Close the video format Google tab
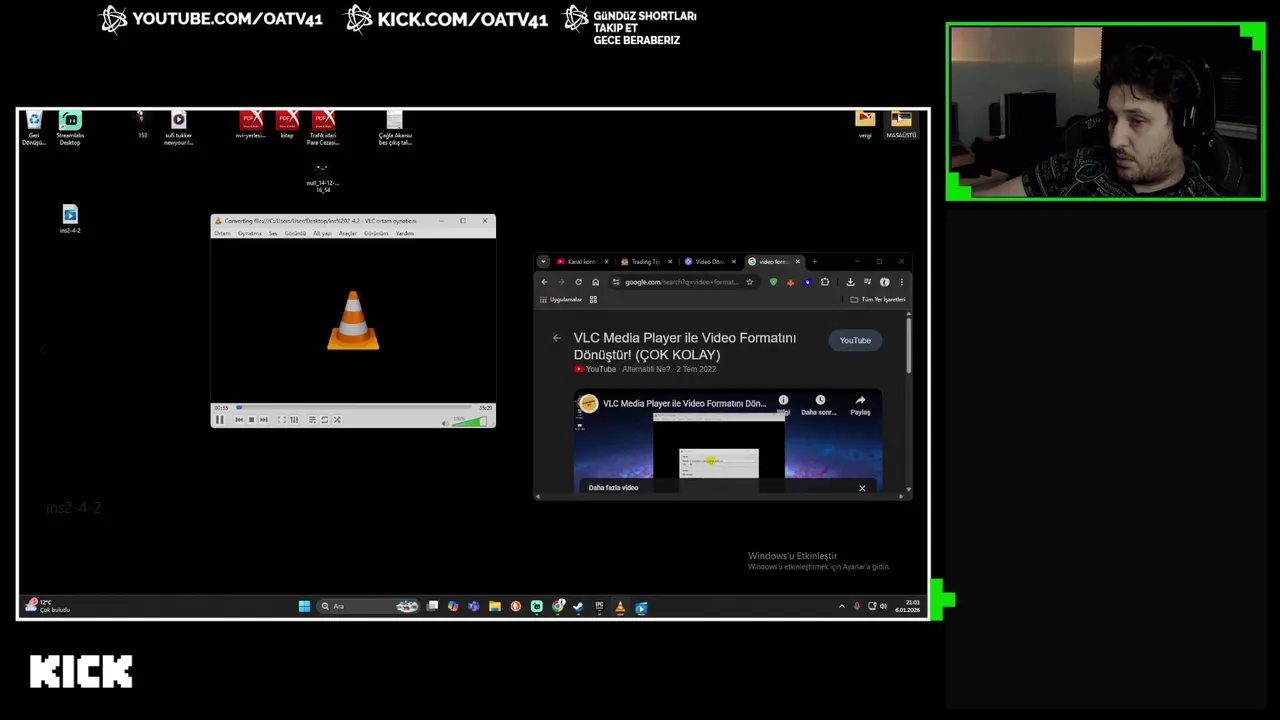The width and height of the screenshot is (1280, 720). click(797, 262)
